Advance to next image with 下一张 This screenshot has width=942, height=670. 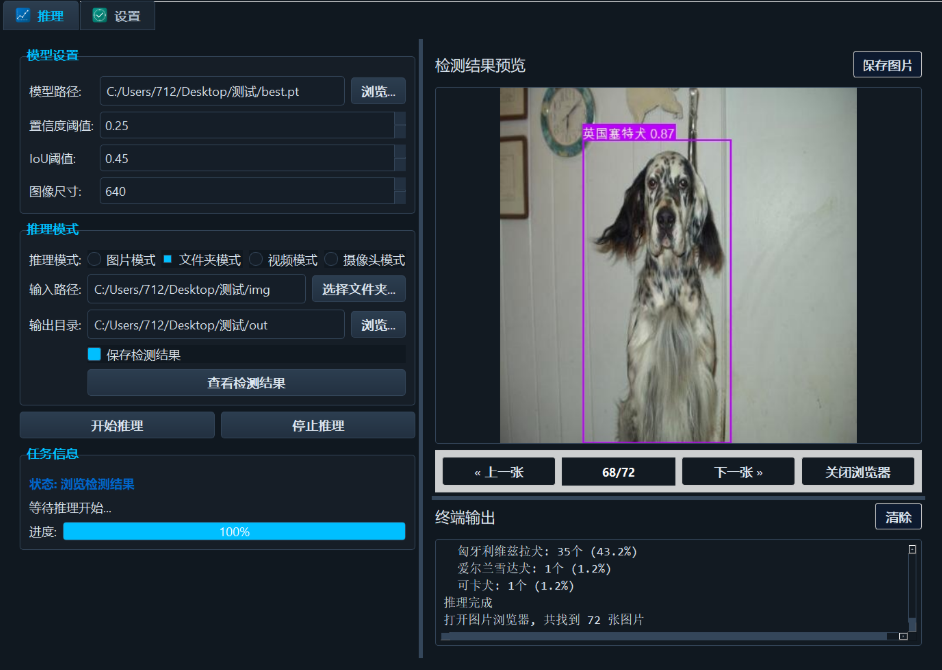point(737,470)
